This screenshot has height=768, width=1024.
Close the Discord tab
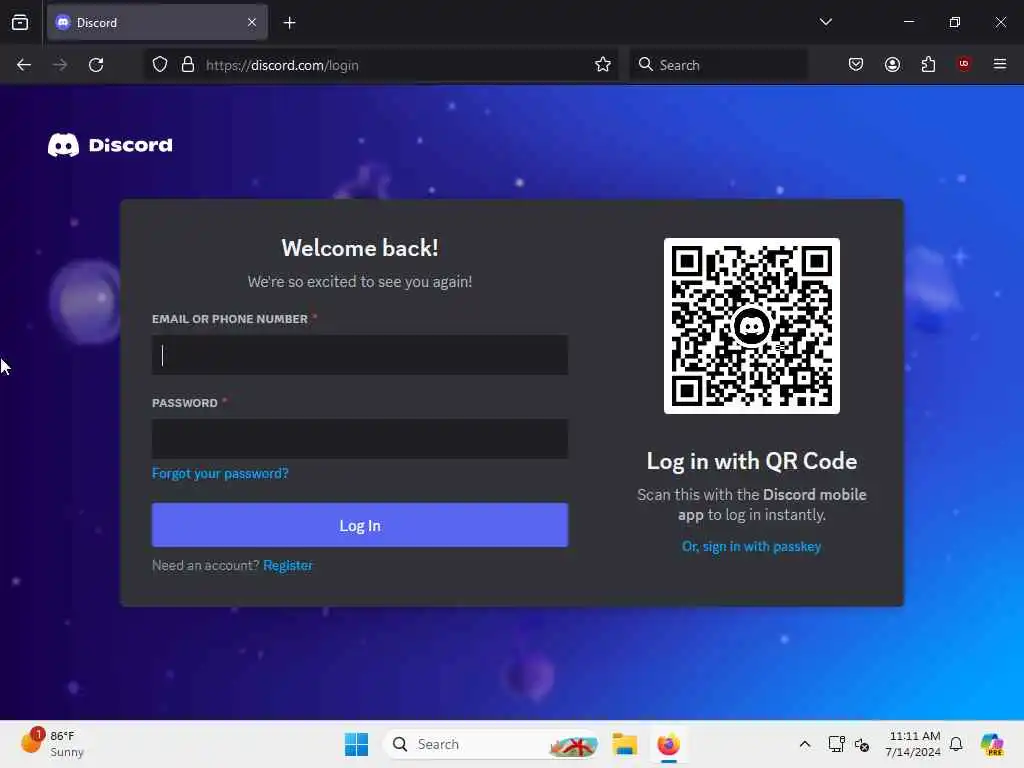tap(252, 23)
